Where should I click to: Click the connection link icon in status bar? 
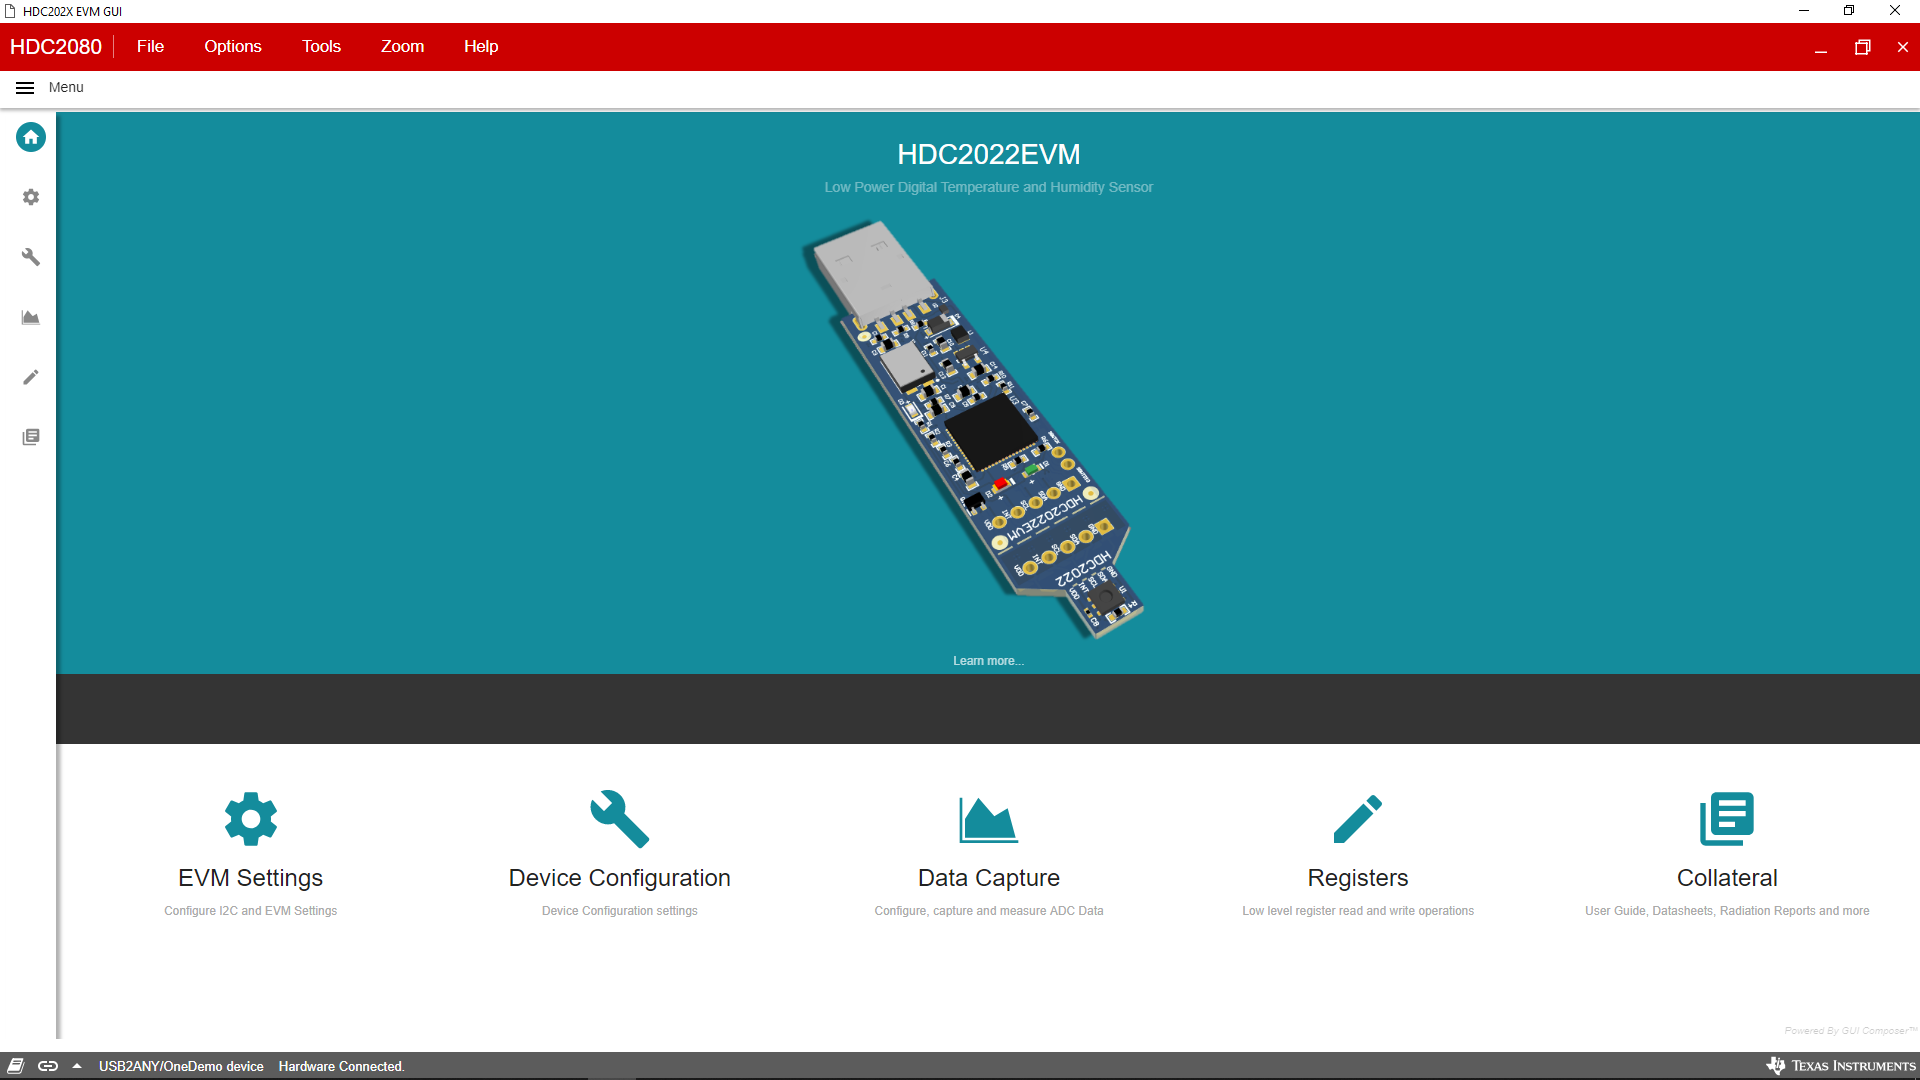click(x=48, y=1066)
